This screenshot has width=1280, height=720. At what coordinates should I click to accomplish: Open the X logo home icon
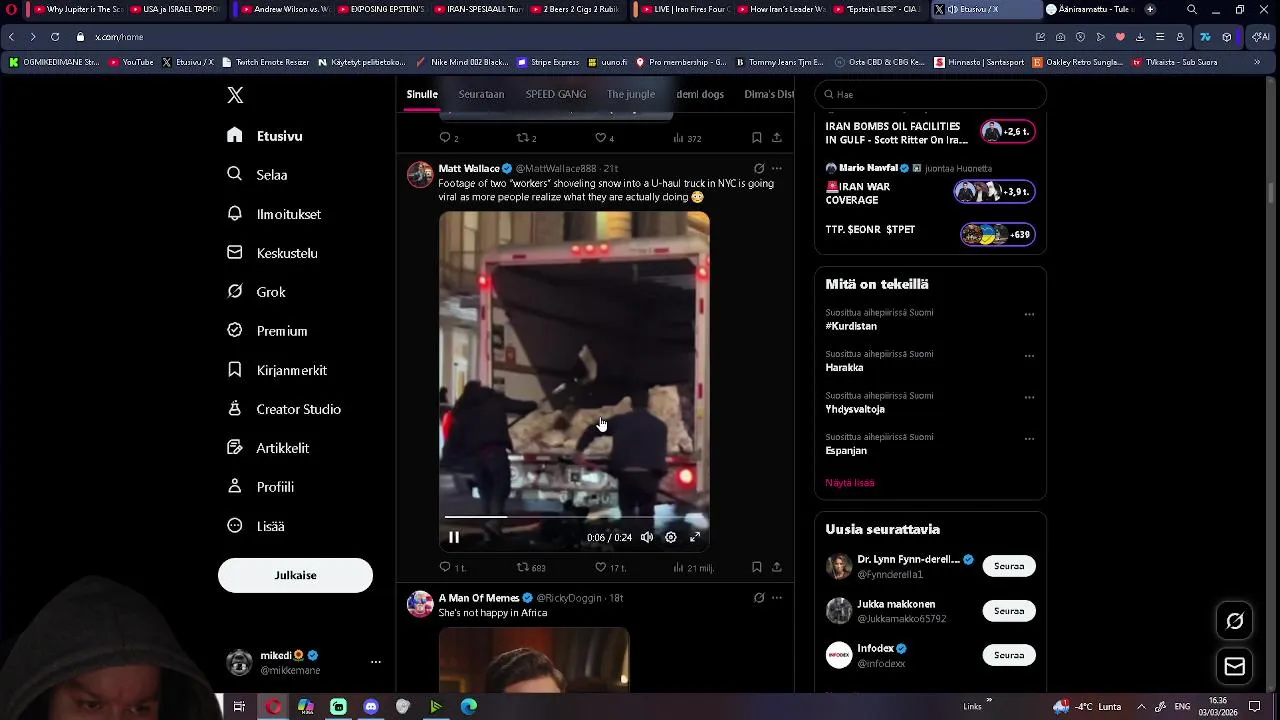[x=235, y=95]
